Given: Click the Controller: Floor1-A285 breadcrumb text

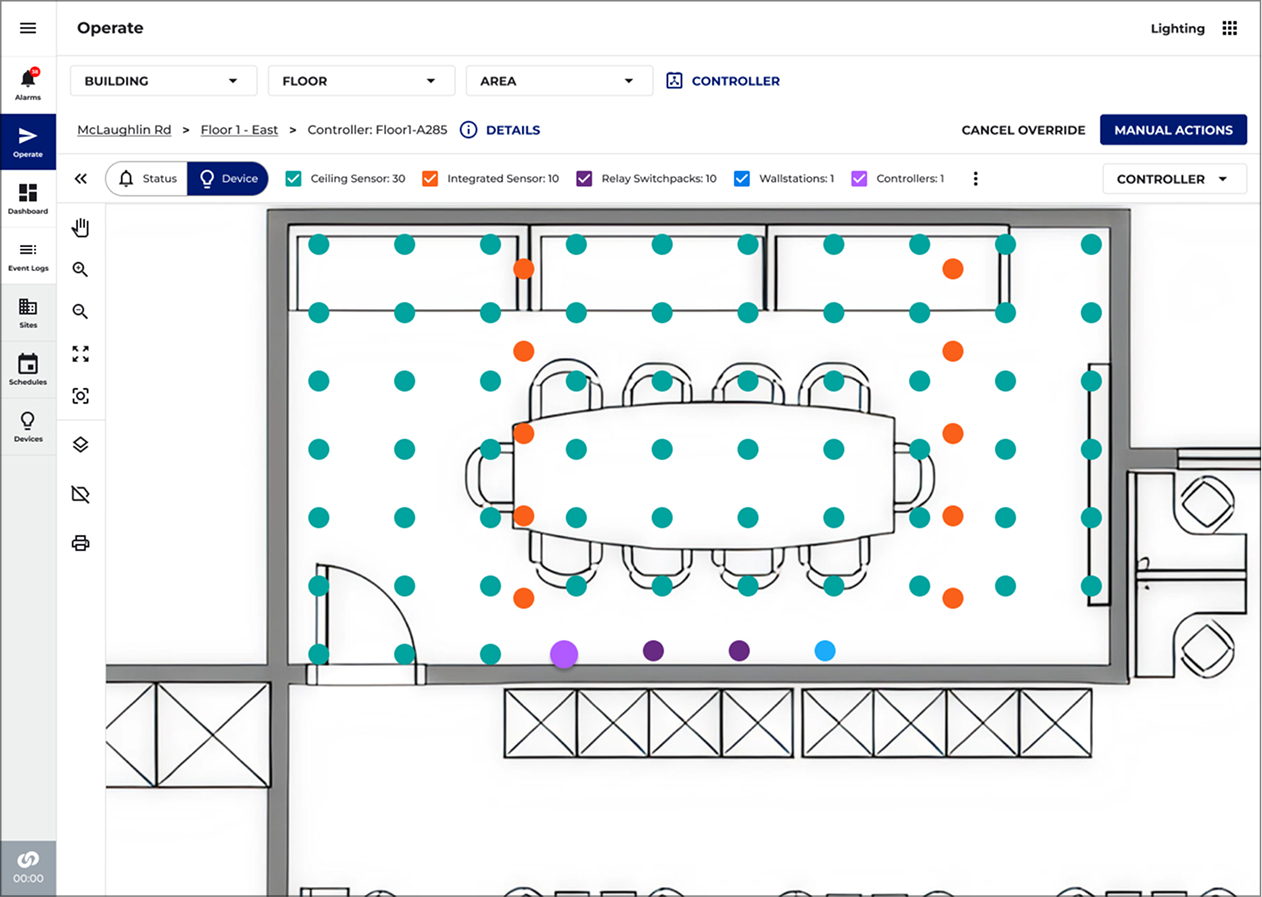Looking at the screenshot, I should [x=377, y=130].
